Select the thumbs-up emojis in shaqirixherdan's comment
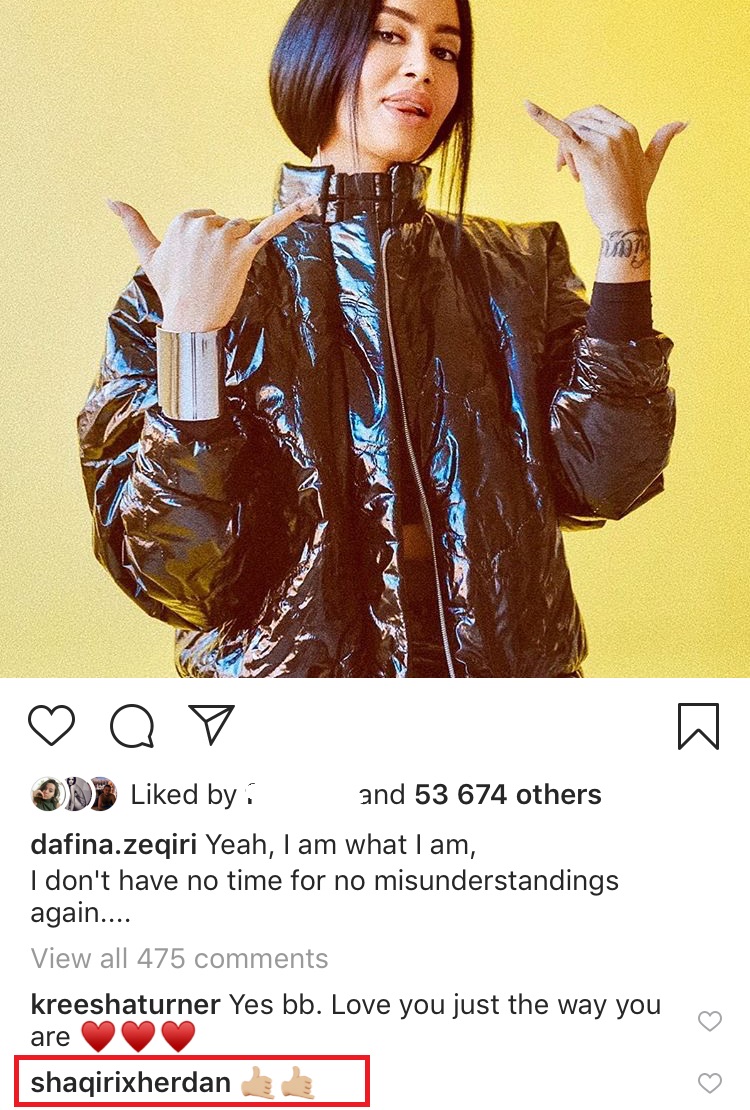750x1110 pixels. pos(278,1083)
